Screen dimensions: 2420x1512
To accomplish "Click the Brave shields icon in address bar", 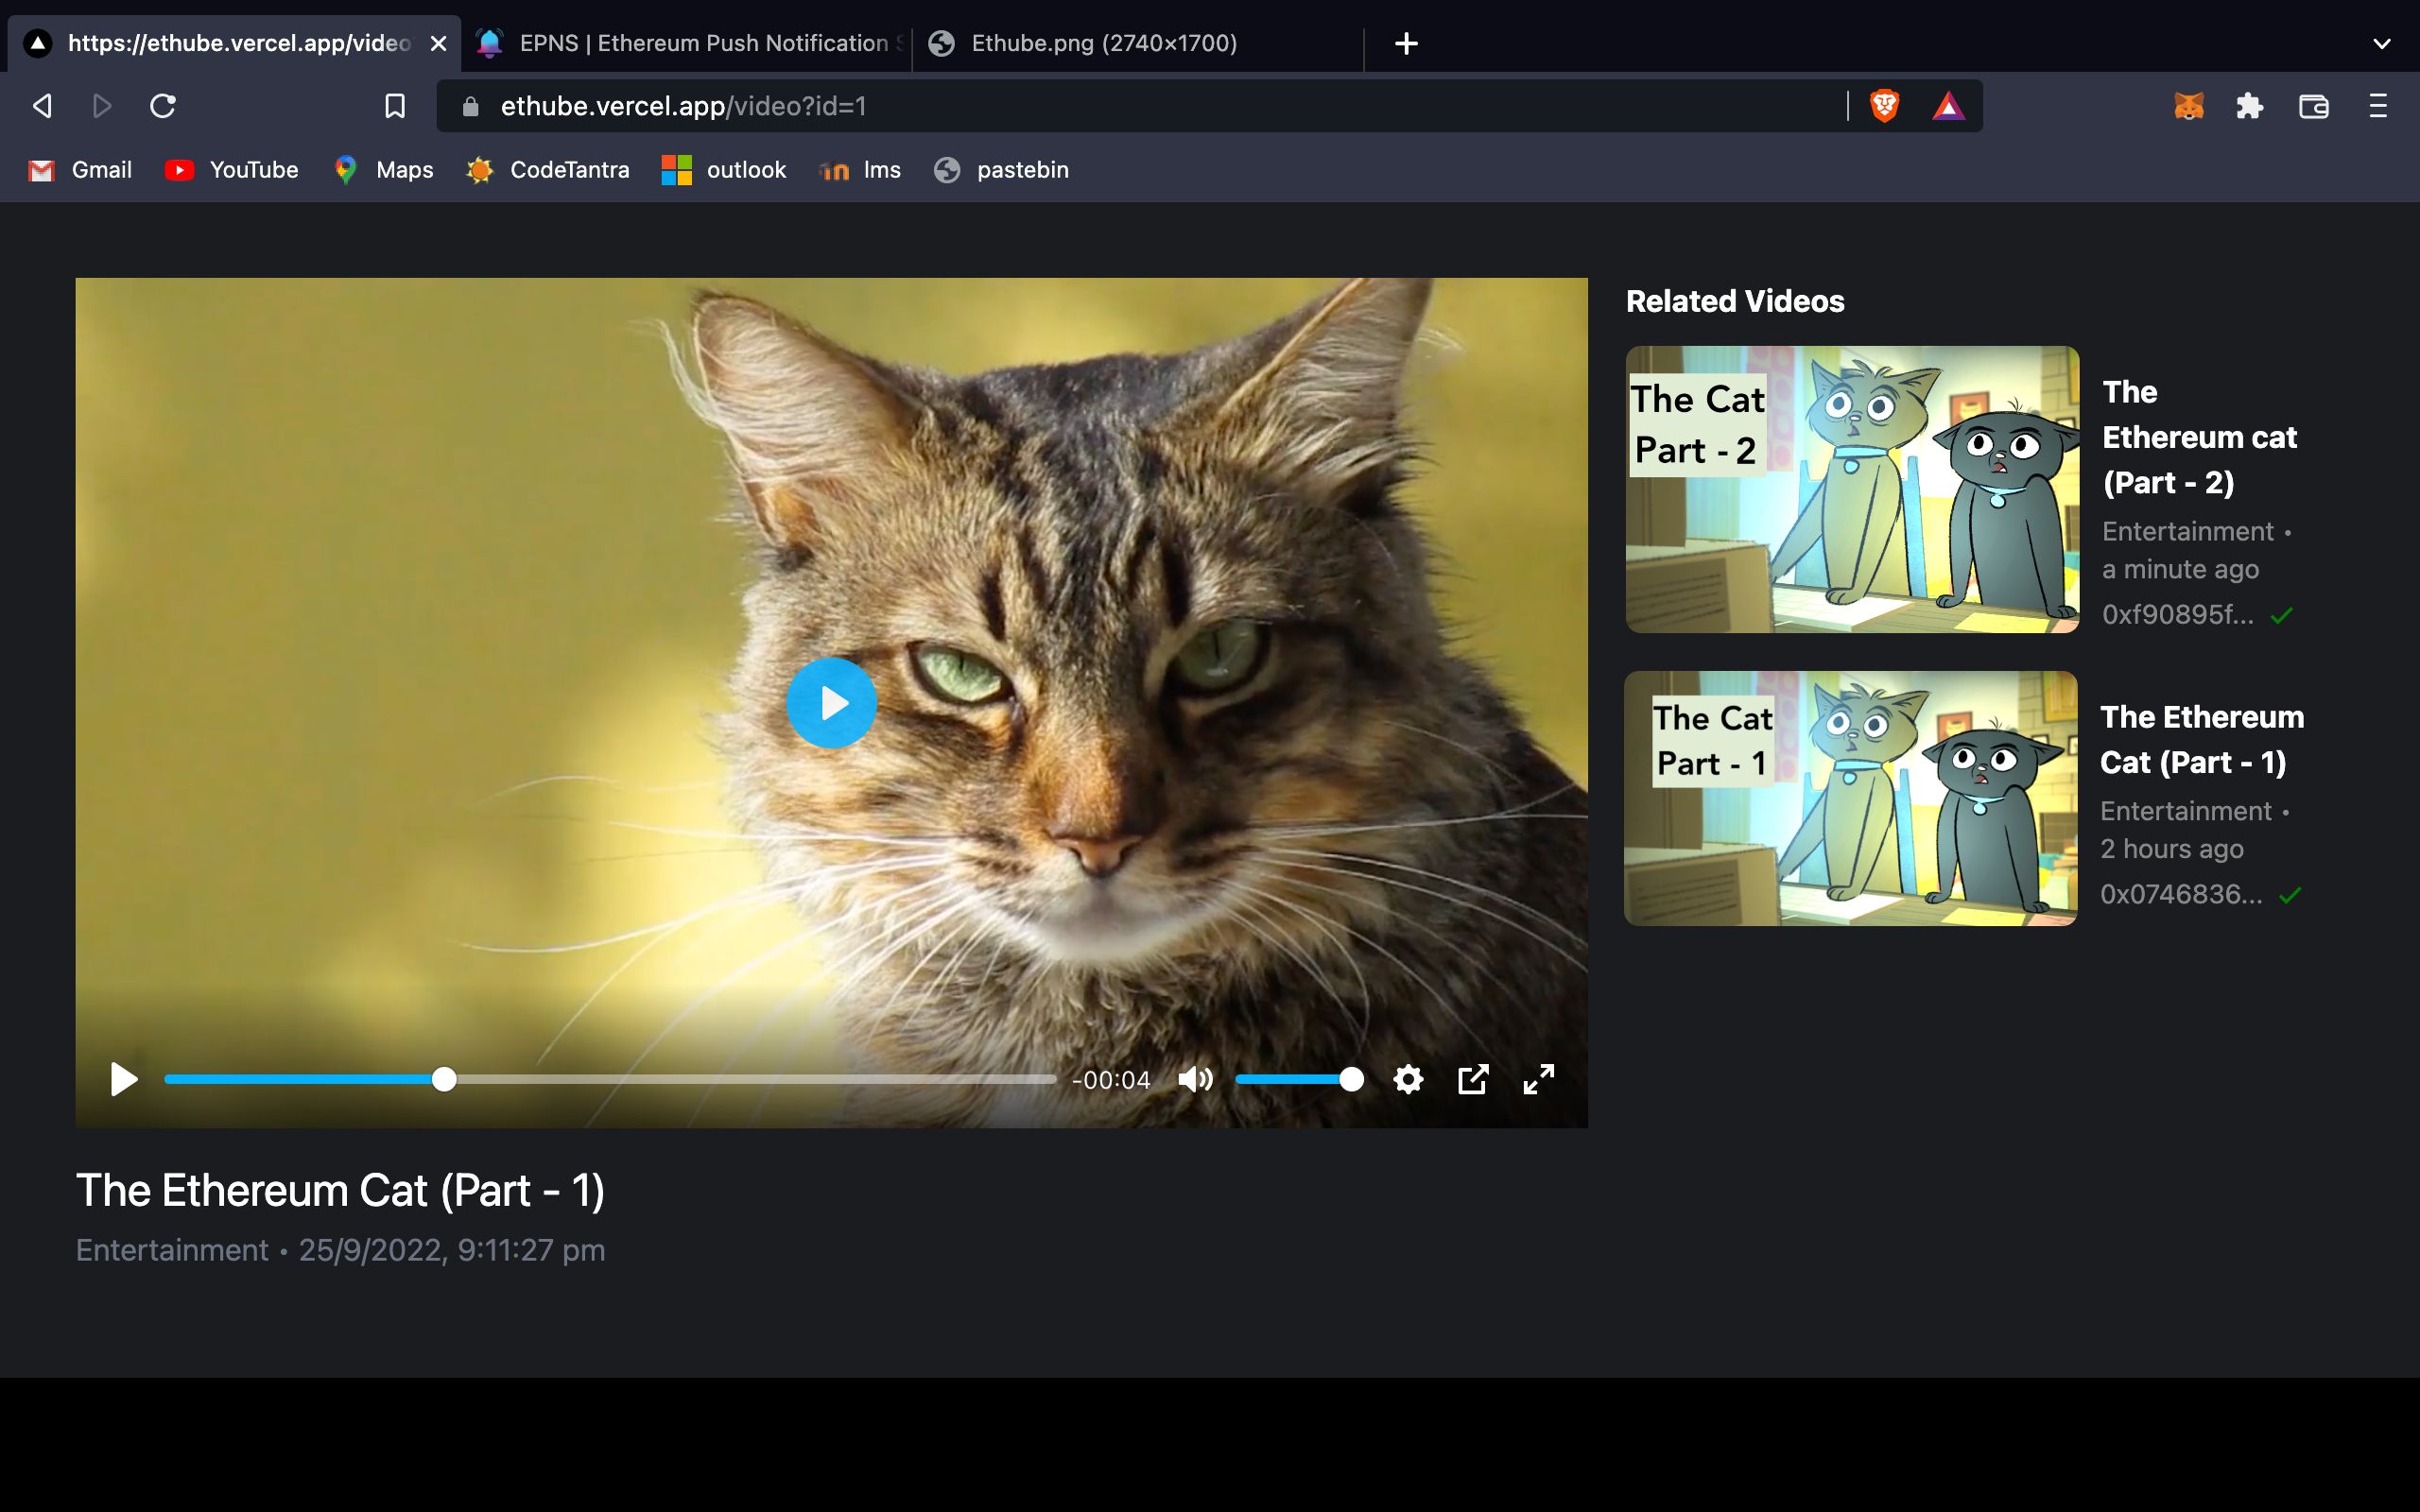I will [x=1887, y=106].
